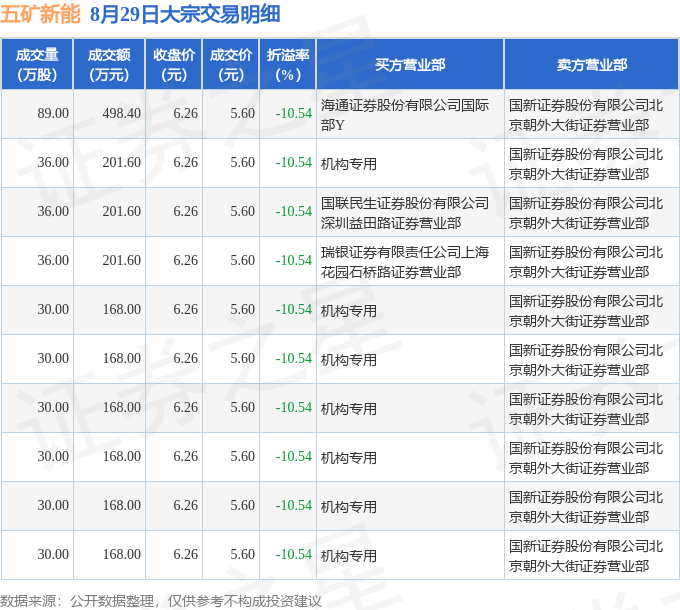Image resolution: width=680 pixels, height=610 pixels.
Task: Click the 五矿新能 stock name in title
Action: (40, 14)
